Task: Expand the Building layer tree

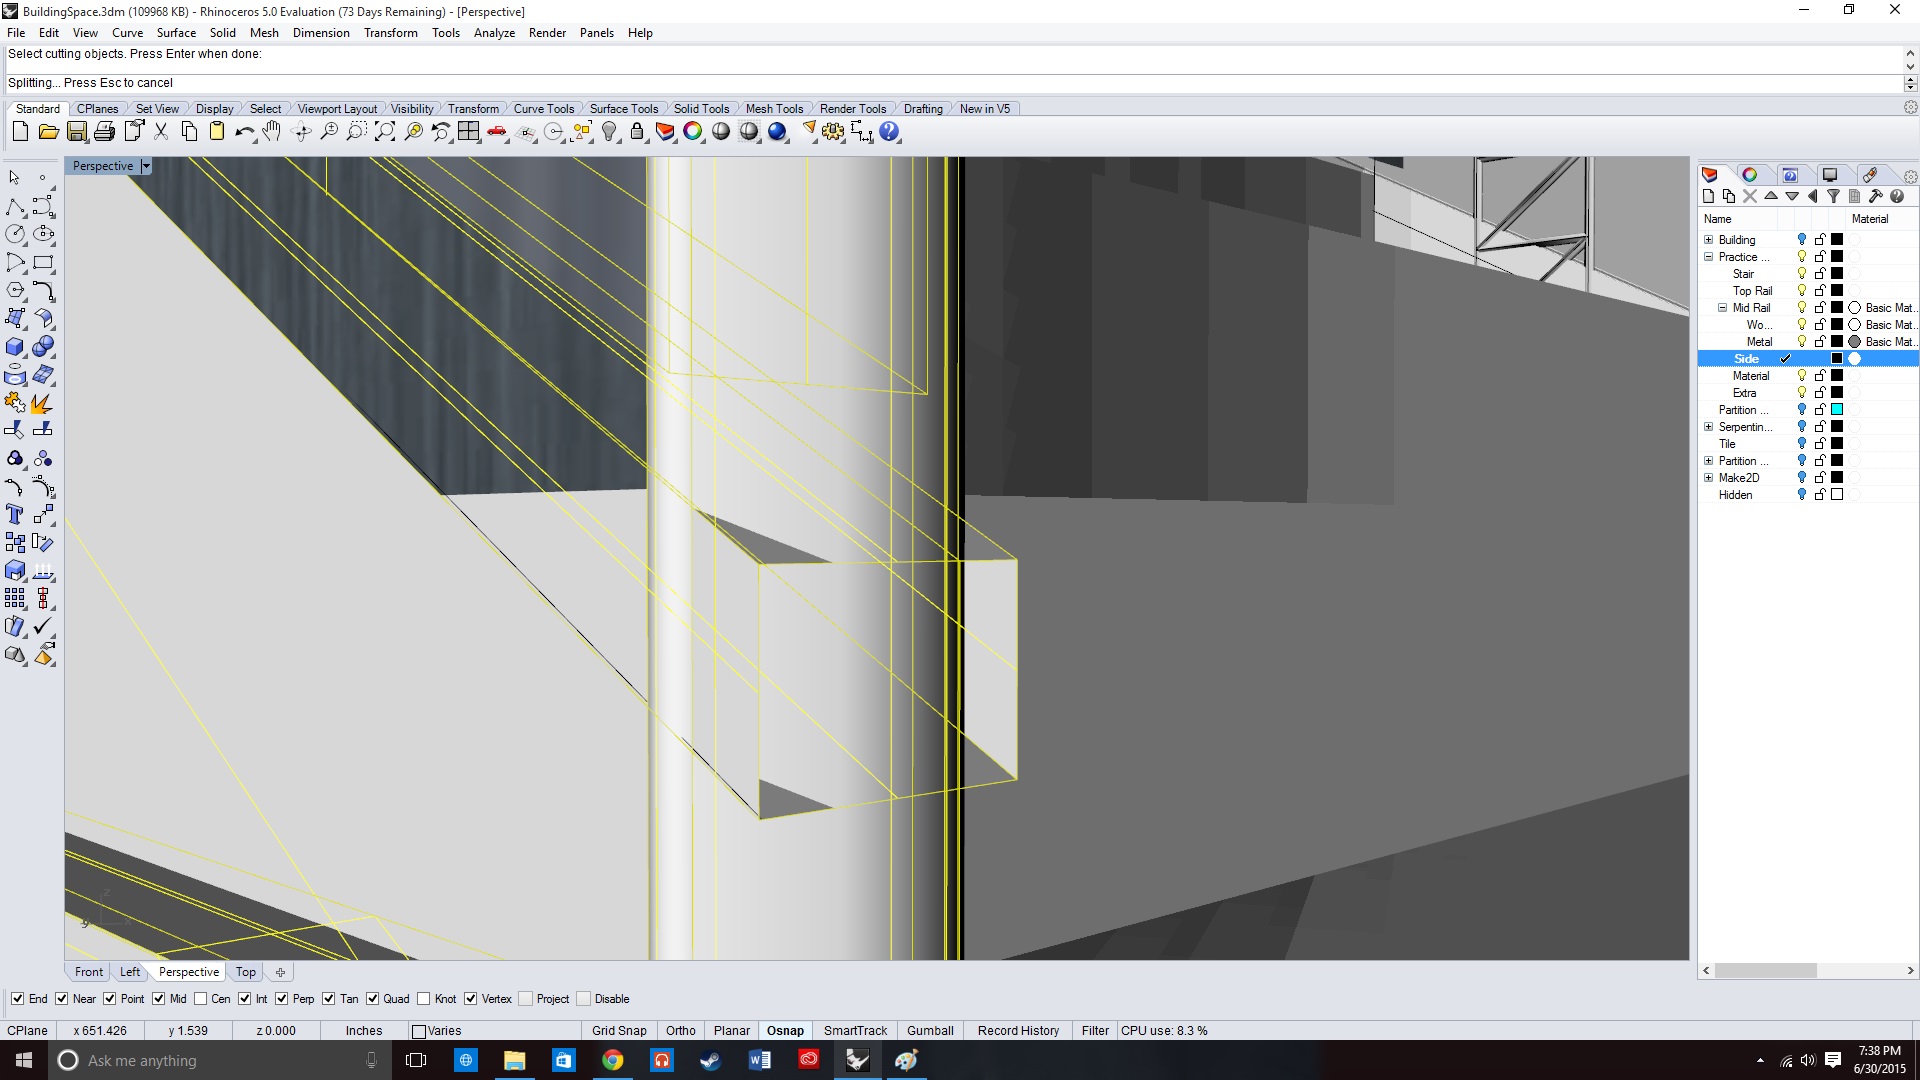Action: (1709, 240)
